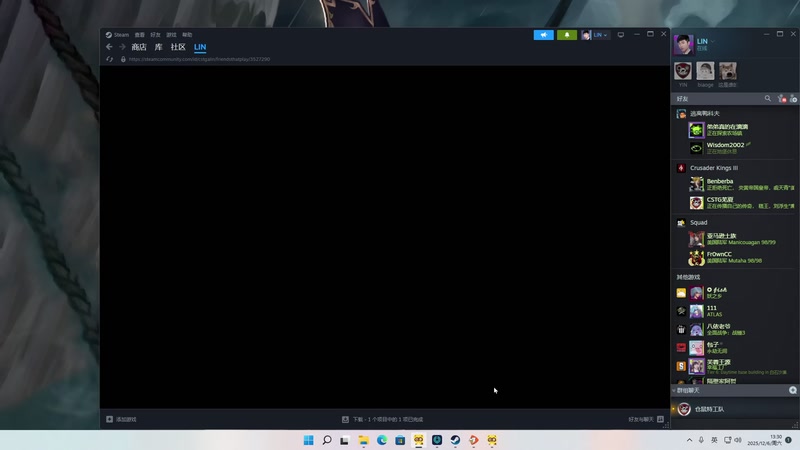The width and height of the screenshot is (800, 450).
Task: Click the add friend icon
Action: tap(781, 98)
